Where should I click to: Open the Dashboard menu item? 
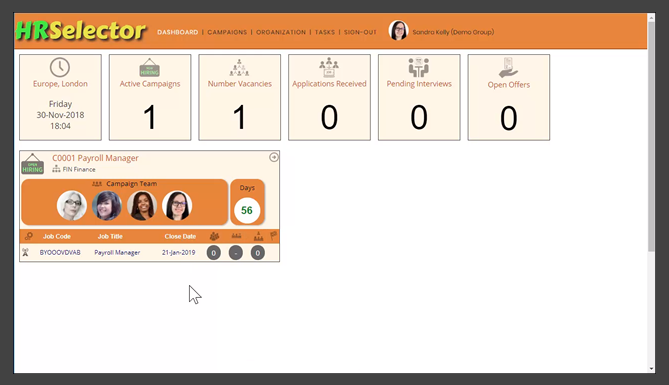point(177,32)
